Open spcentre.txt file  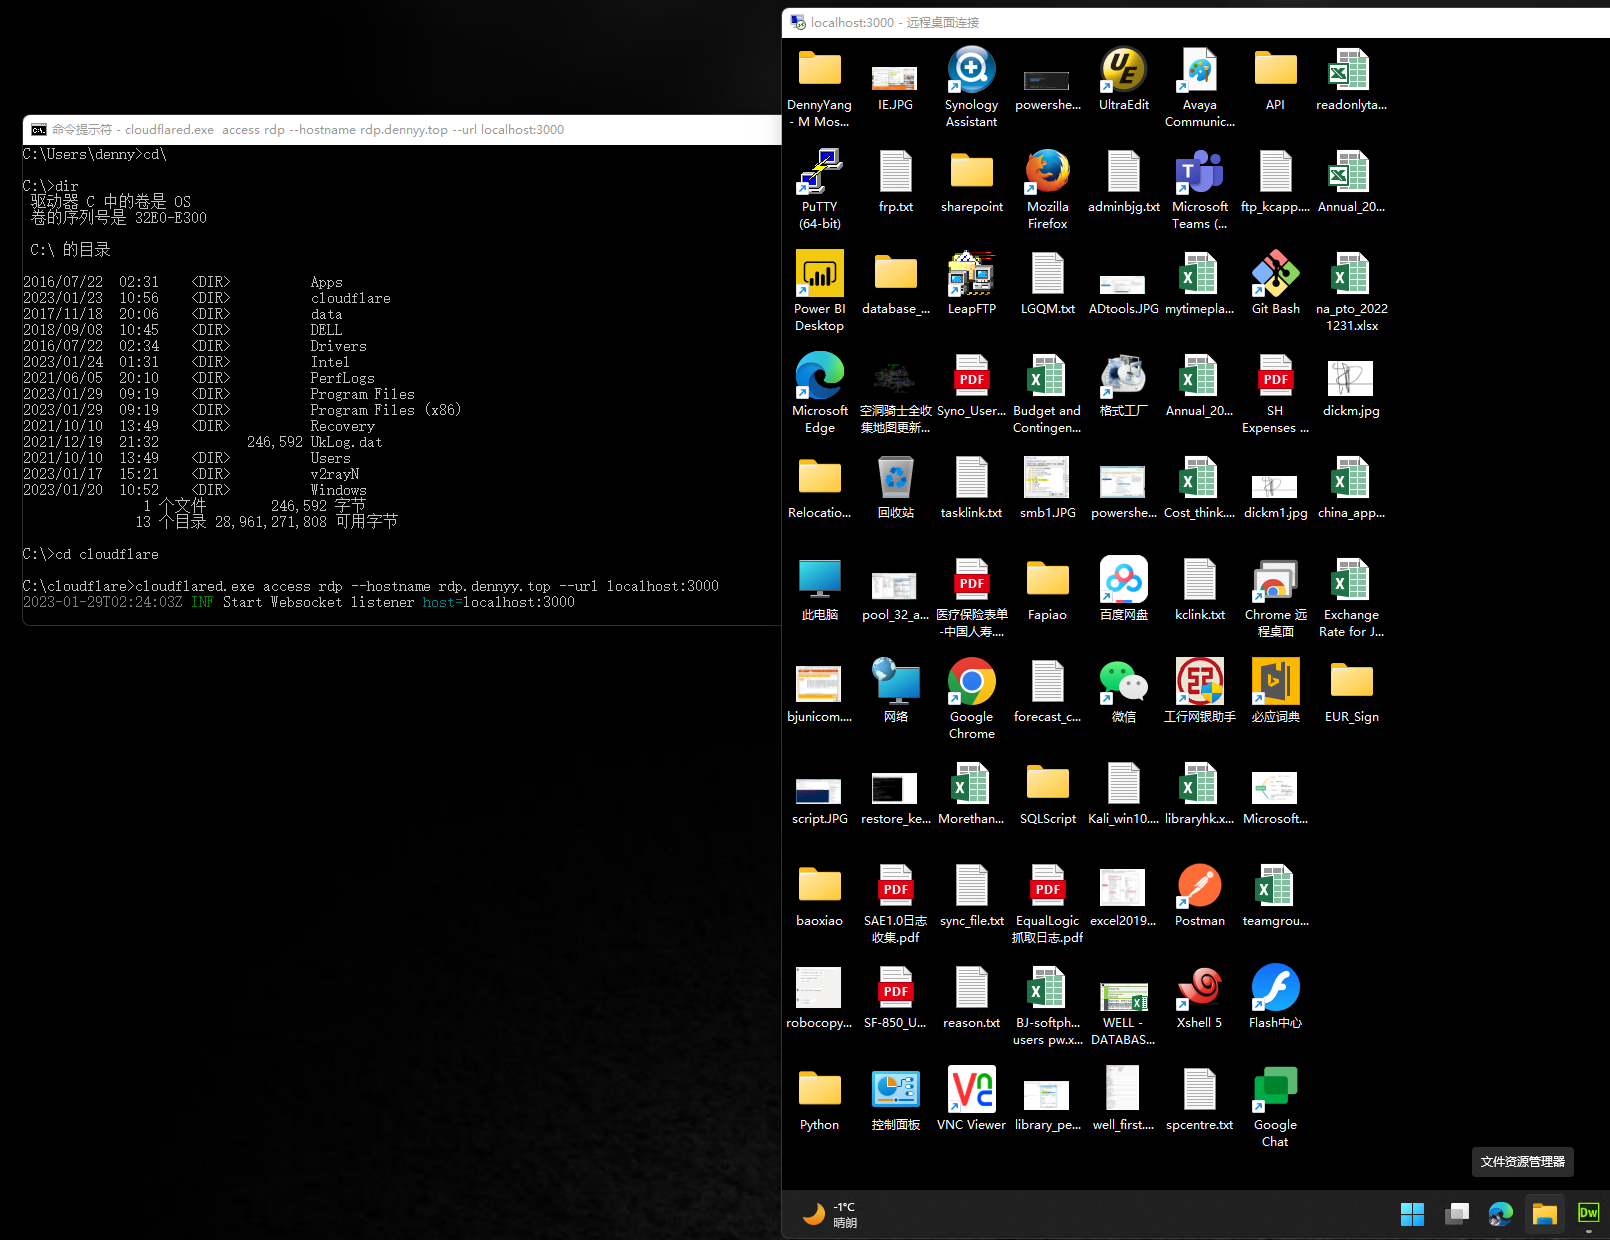[x=1199, y=1099]
